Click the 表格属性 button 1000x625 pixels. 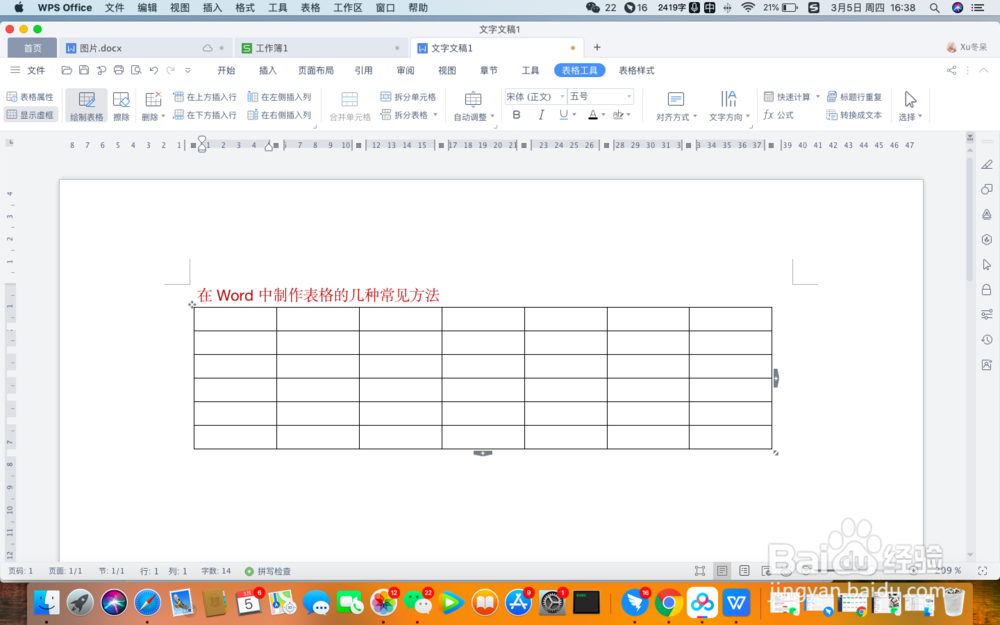point(31,96)
